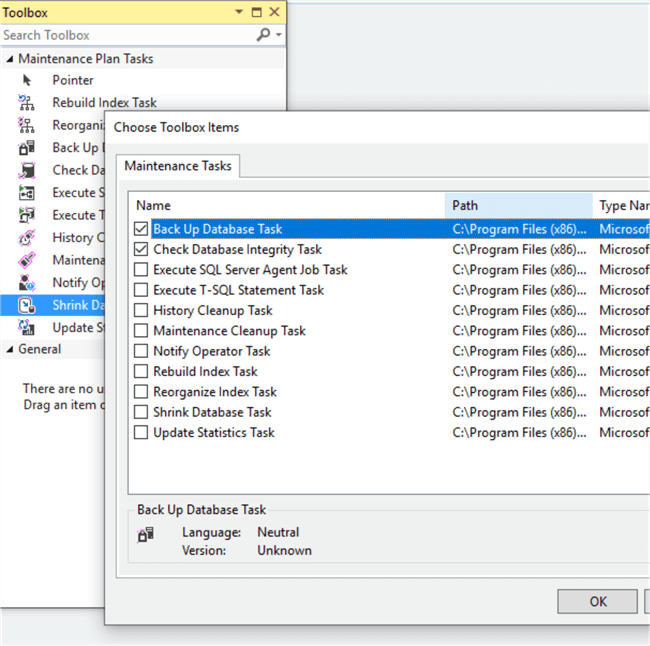The height and width of the screenshot is (646, 650).
Task: Sort list by Path column header
Action: [519, 206]
